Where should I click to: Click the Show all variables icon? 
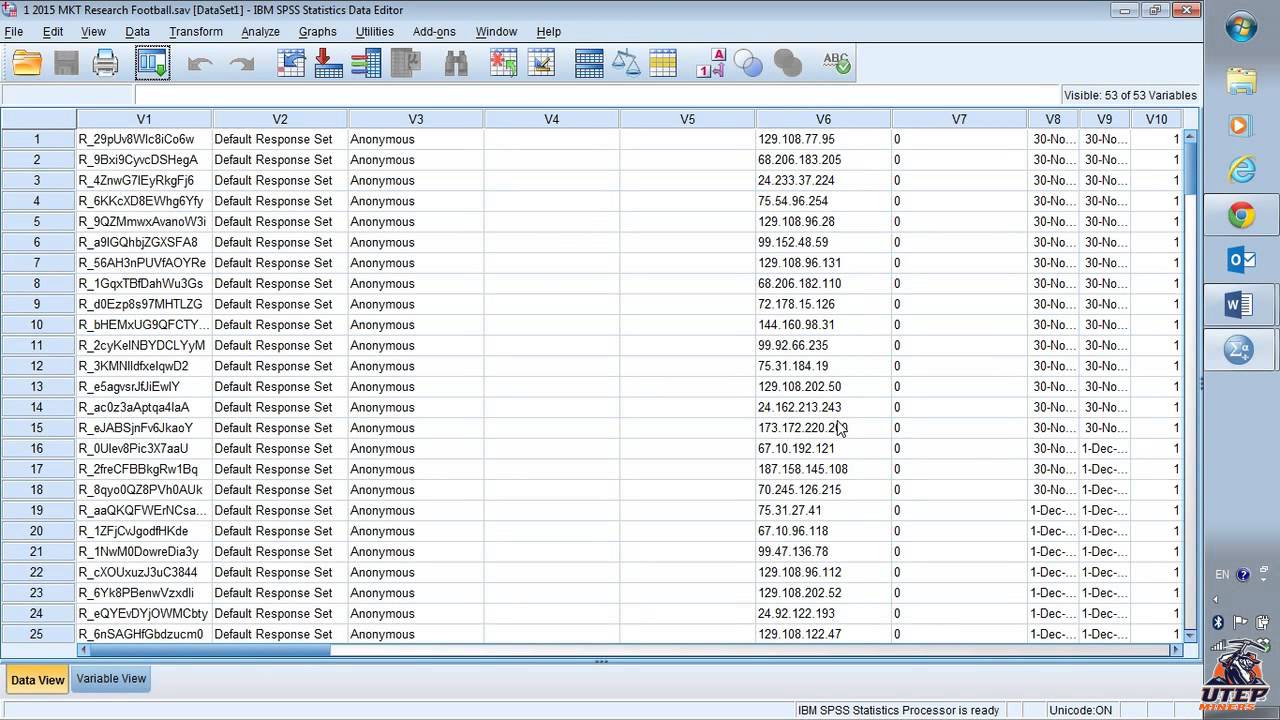(788, 63)
